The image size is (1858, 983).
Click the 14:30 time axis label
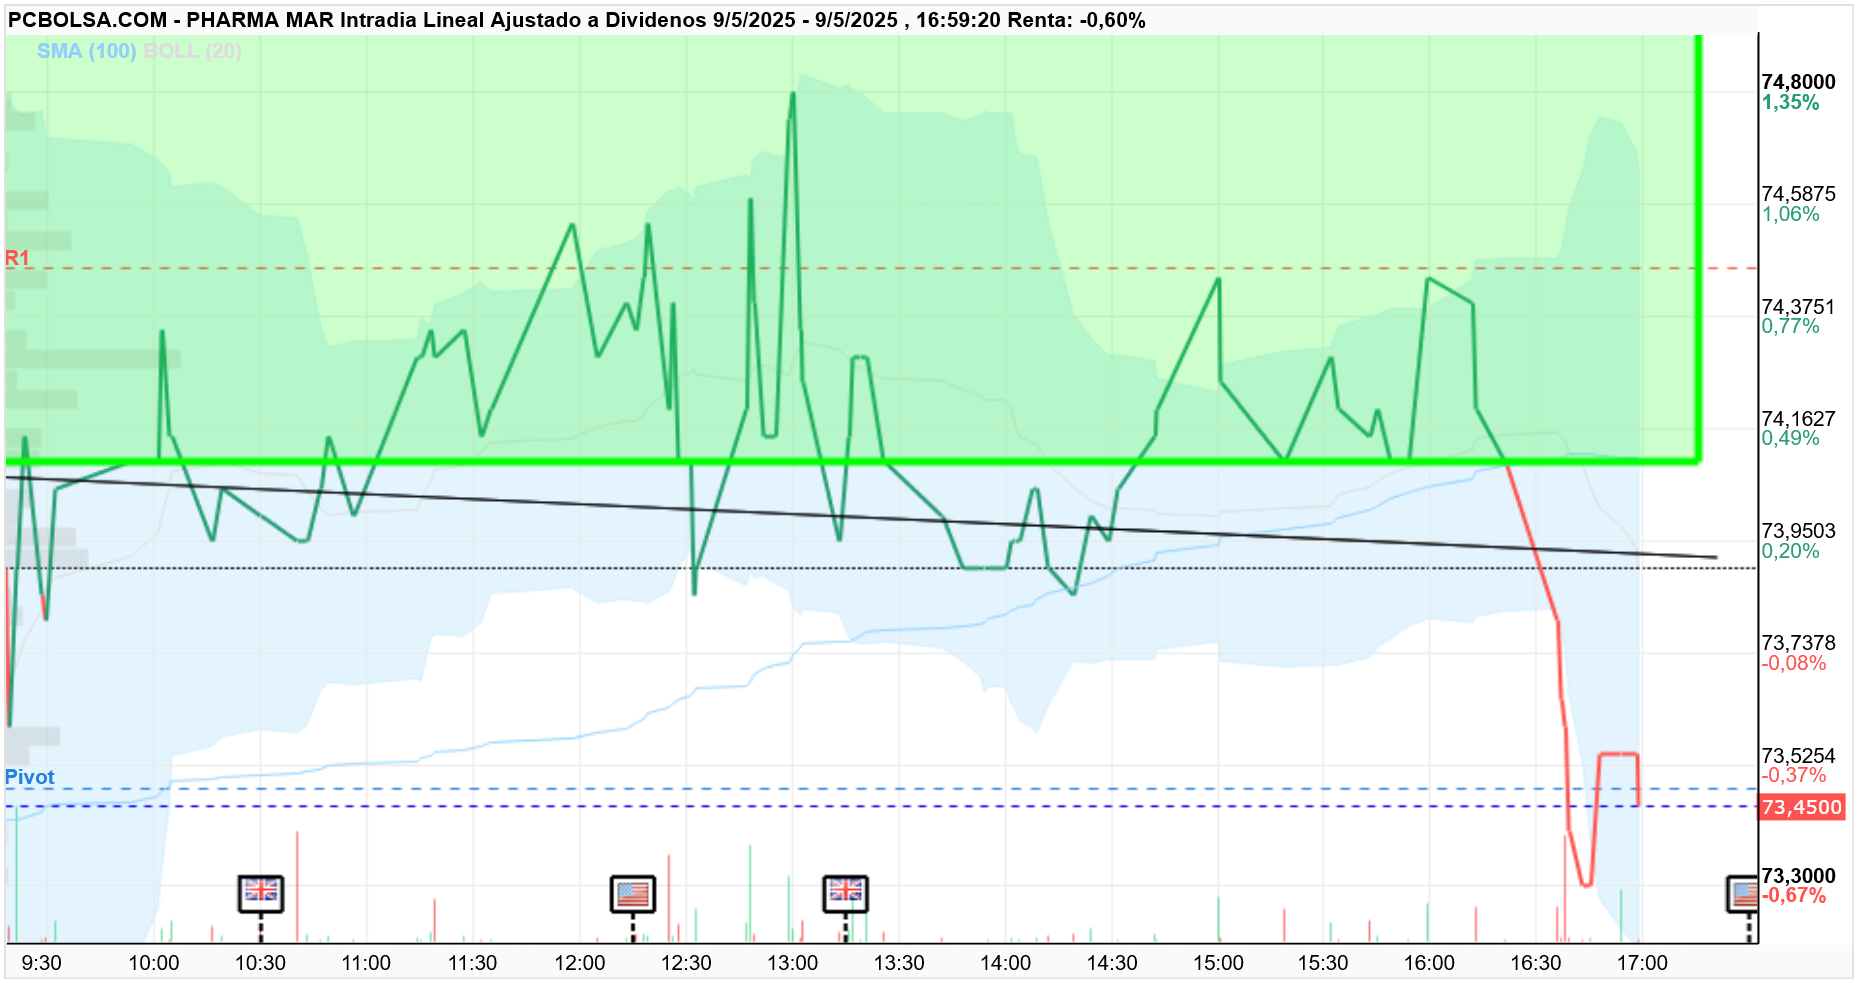pos(1112,963)
